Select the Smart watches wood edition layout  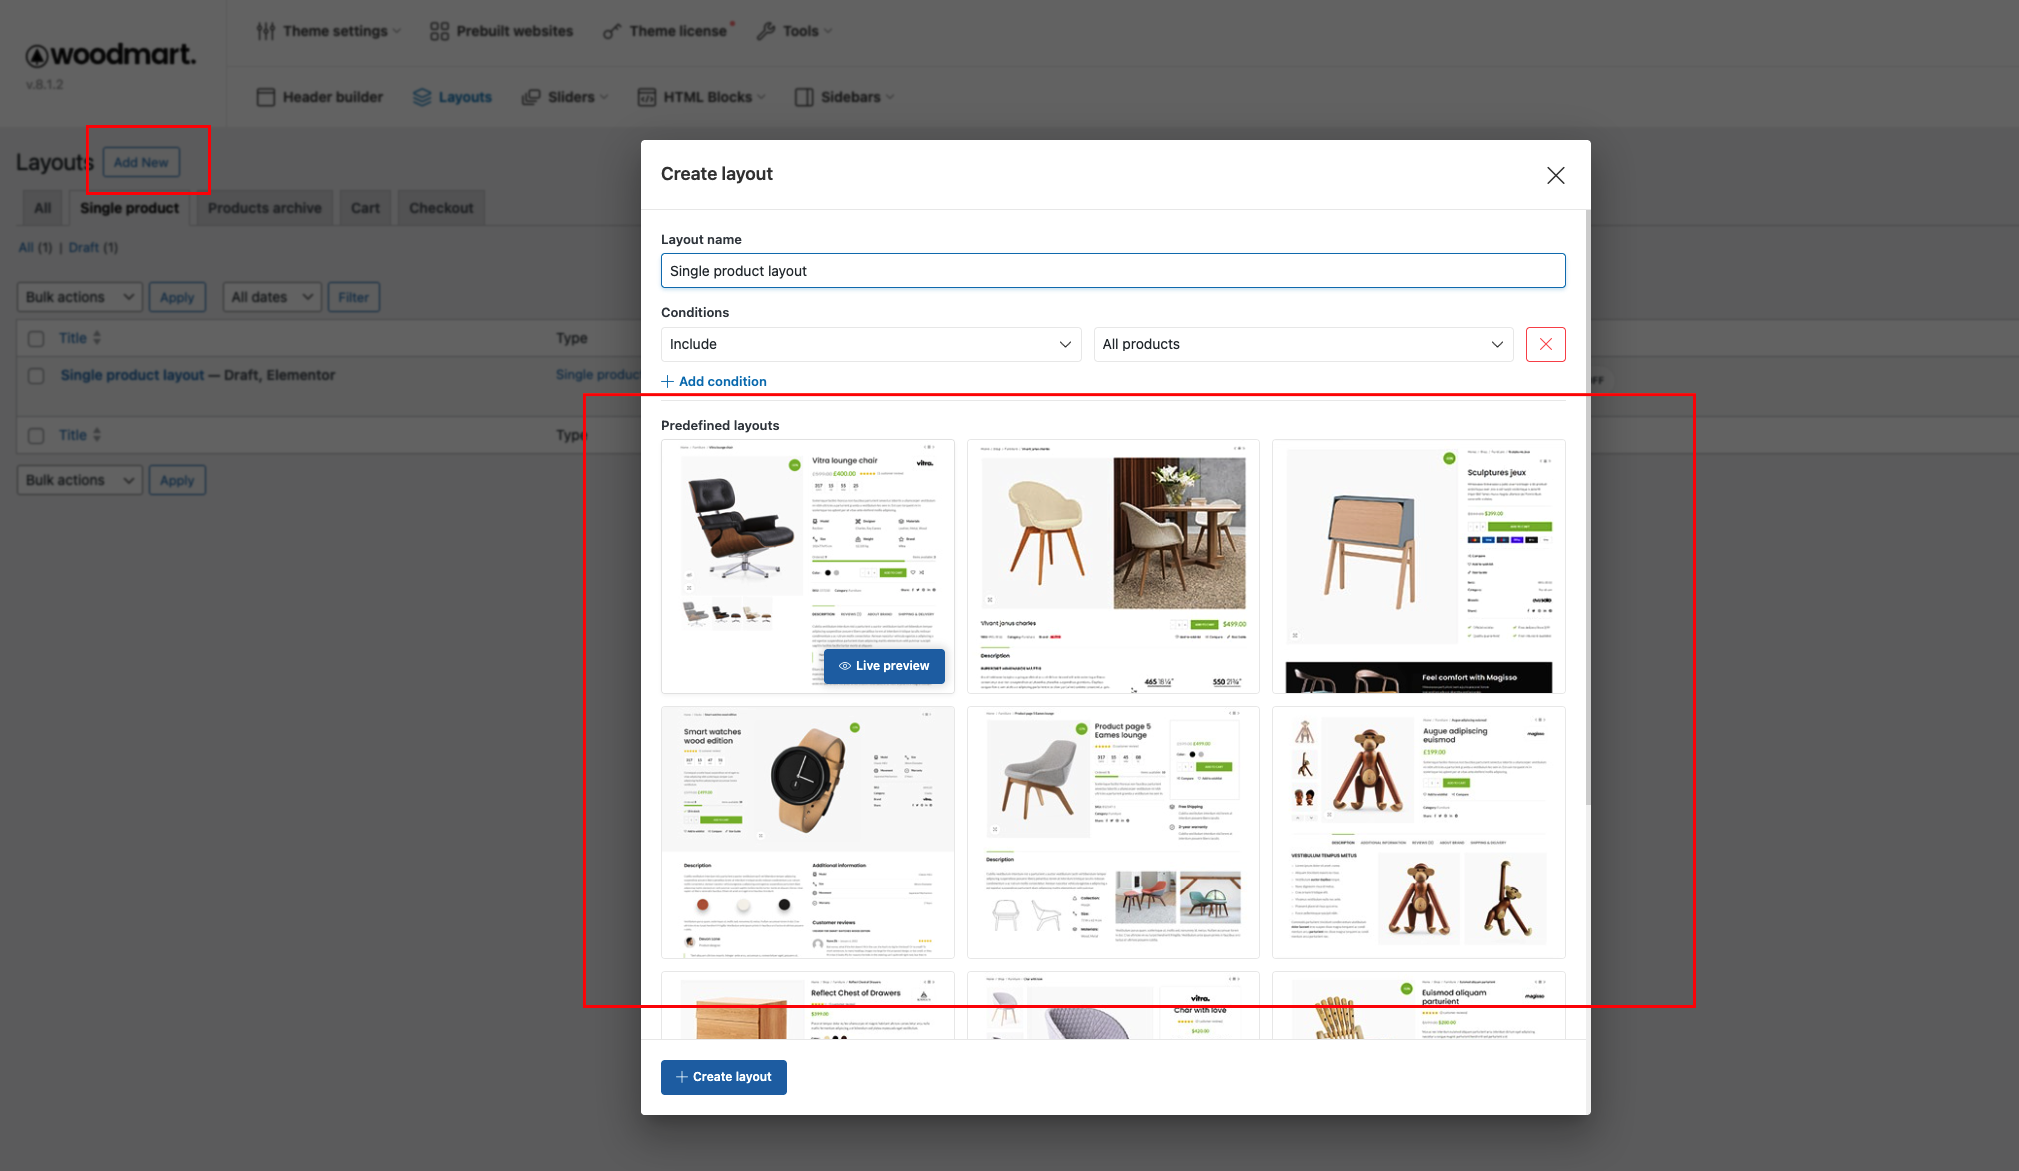tap(807, 832)
